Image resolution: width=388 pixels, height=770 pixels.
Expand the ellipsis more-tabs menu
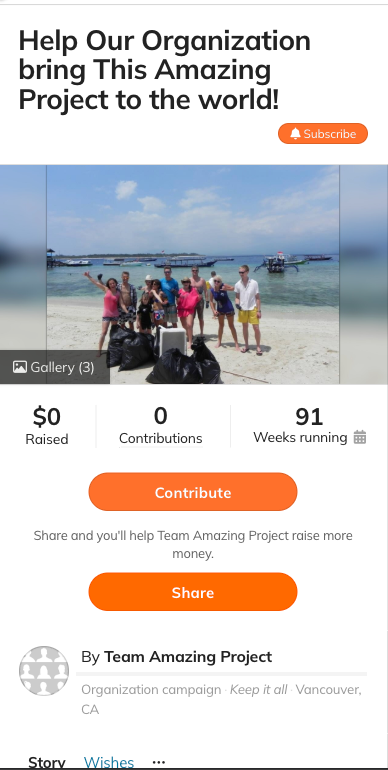point(159,762)
